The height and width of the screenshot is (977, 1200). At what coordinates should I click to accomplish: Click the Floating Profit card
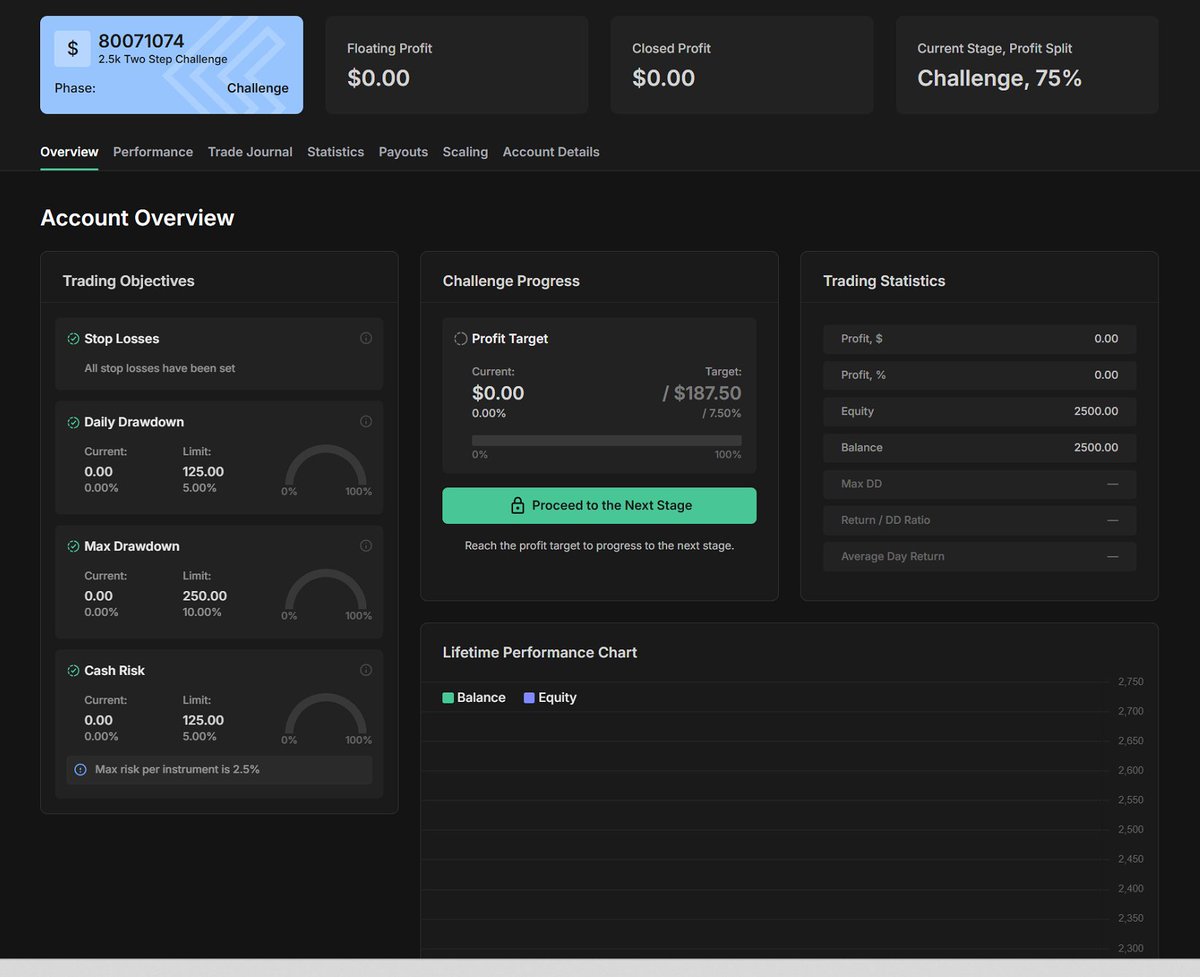tap(457, 65)
